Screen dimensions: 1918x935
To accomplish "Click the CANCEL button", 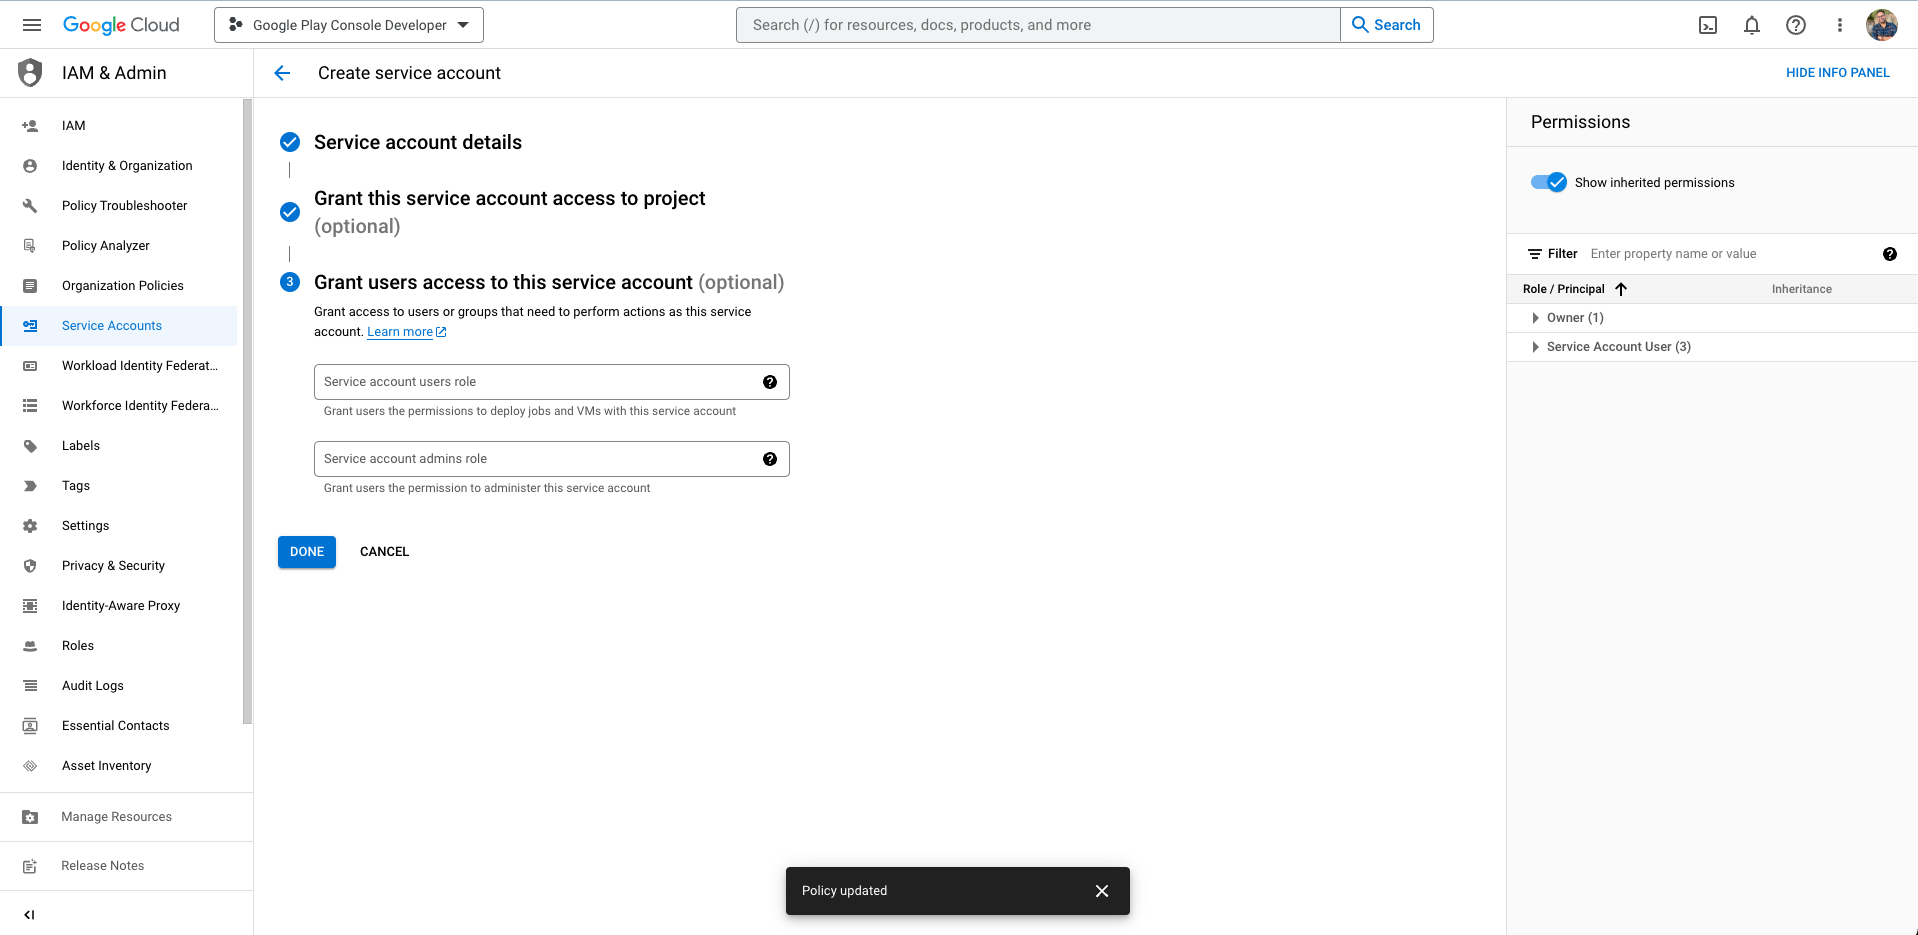I will click(384, 552).
